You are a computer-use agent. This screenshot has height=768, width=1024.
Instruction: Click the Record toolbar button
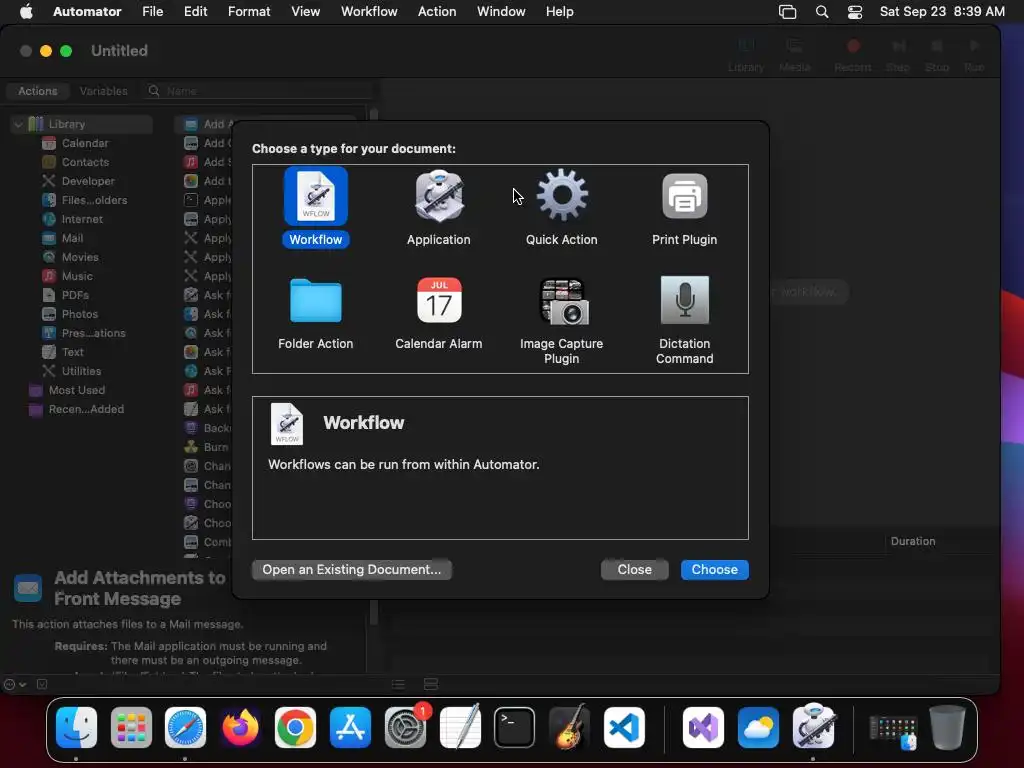pyautogui.click(x=853, y=55)
